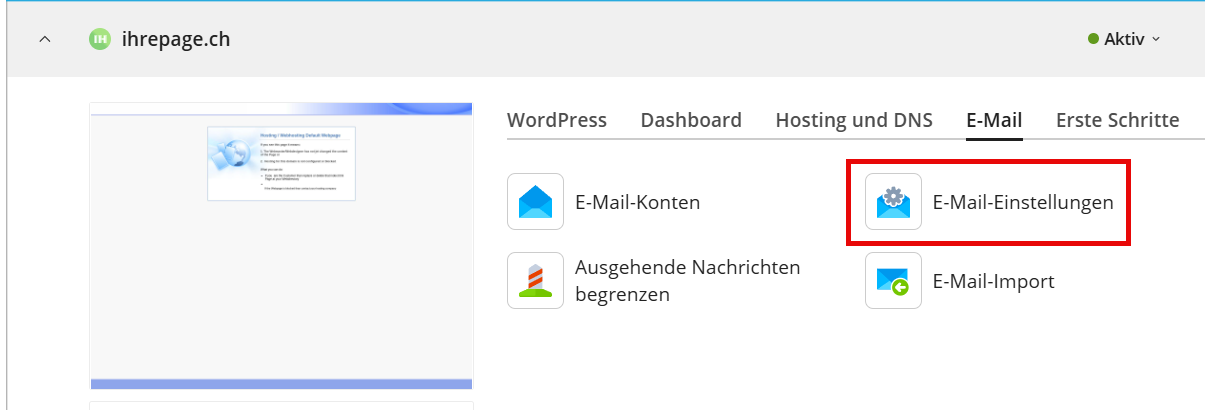
Task: Click the green ihrepage.ch domain favicon
Action: click(99, 40)
